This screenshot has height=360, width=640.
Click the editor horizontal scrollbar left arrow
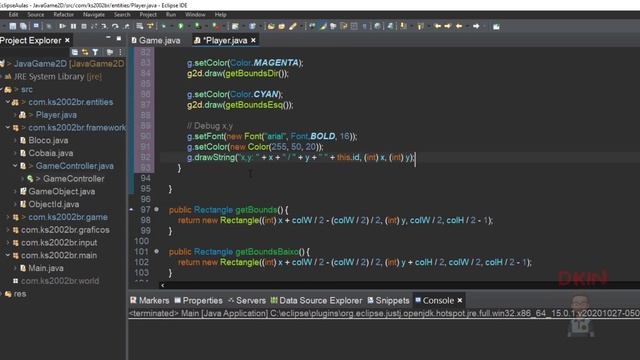click(x=162, y=285)
